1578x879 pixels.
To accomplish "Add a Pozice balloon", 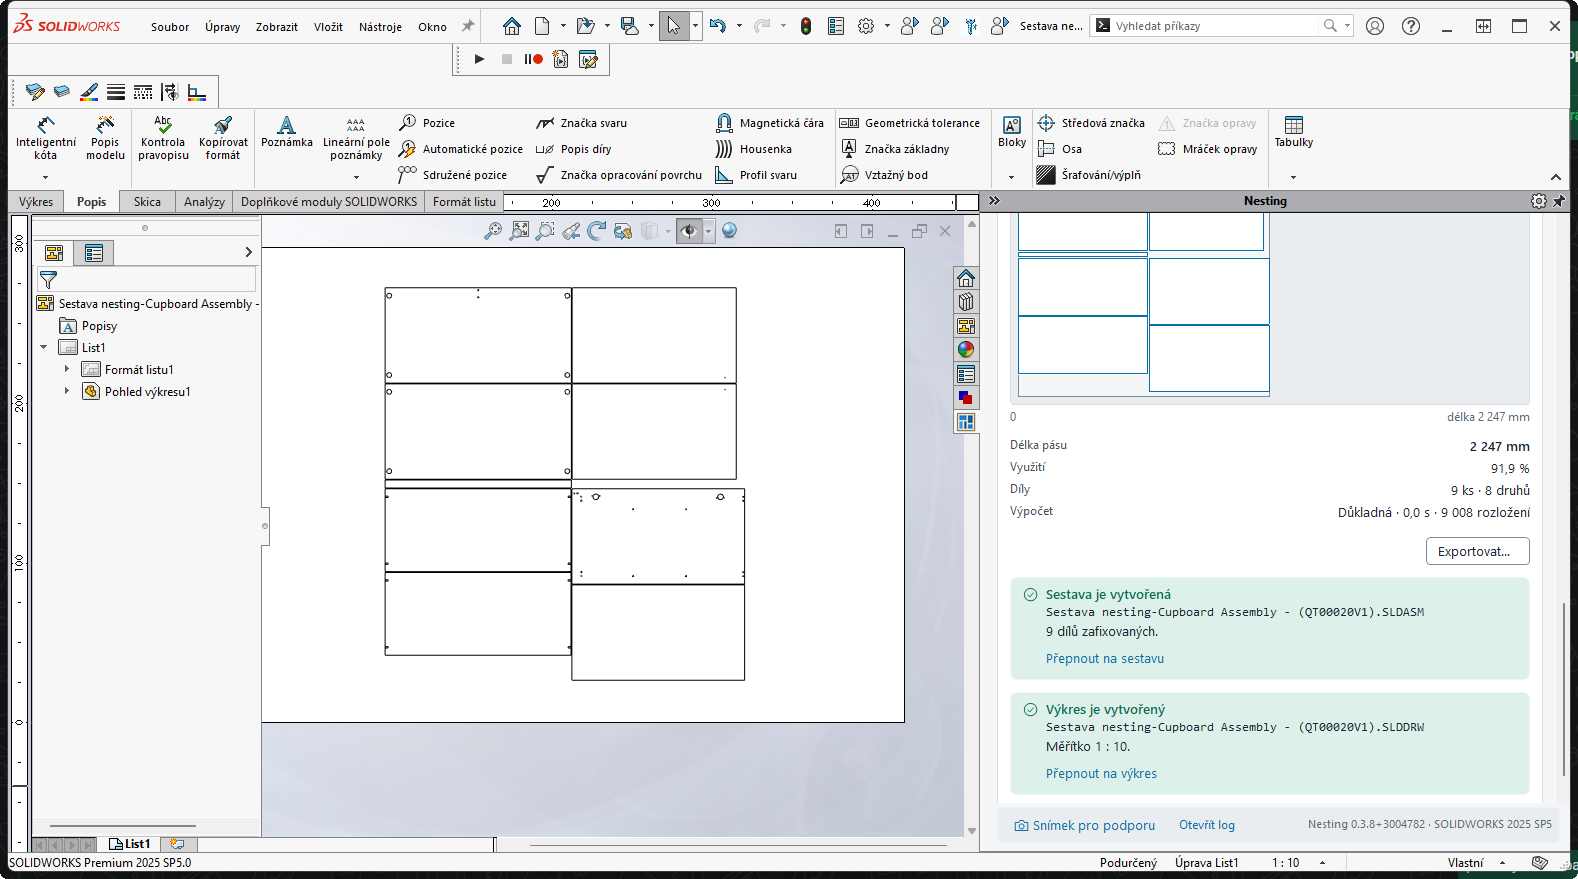I will [x=427, y=123].
